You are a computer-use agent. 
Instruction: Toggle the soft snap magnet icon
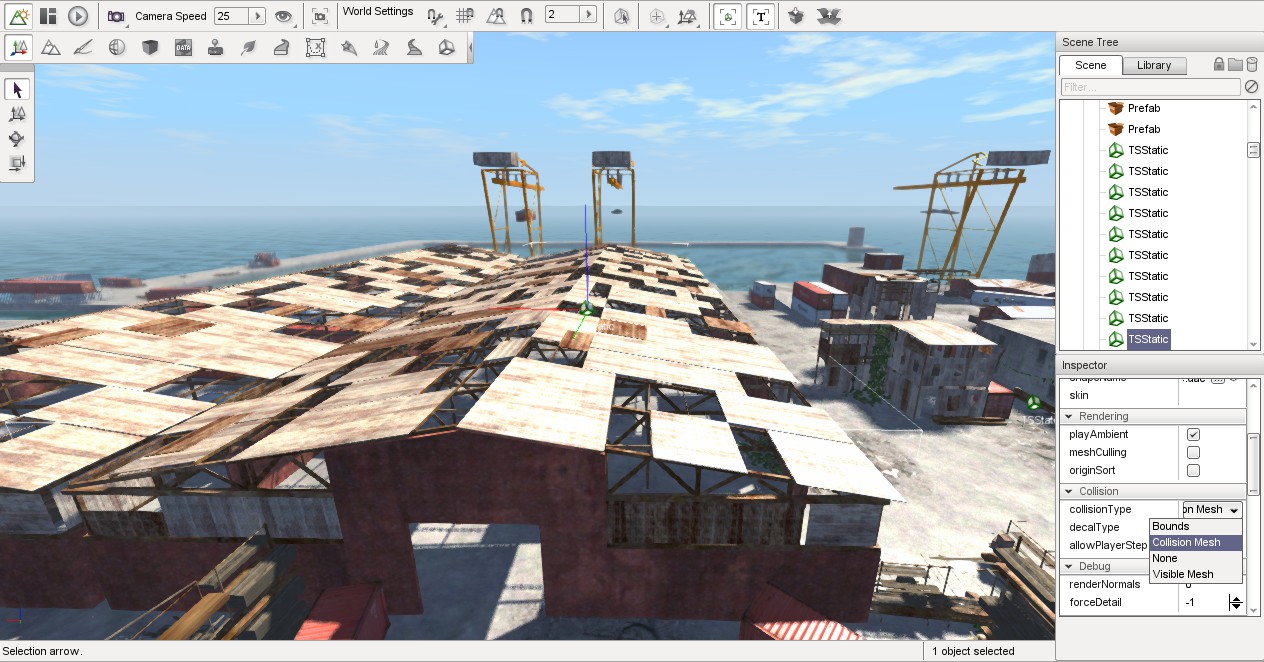(526, 16)
